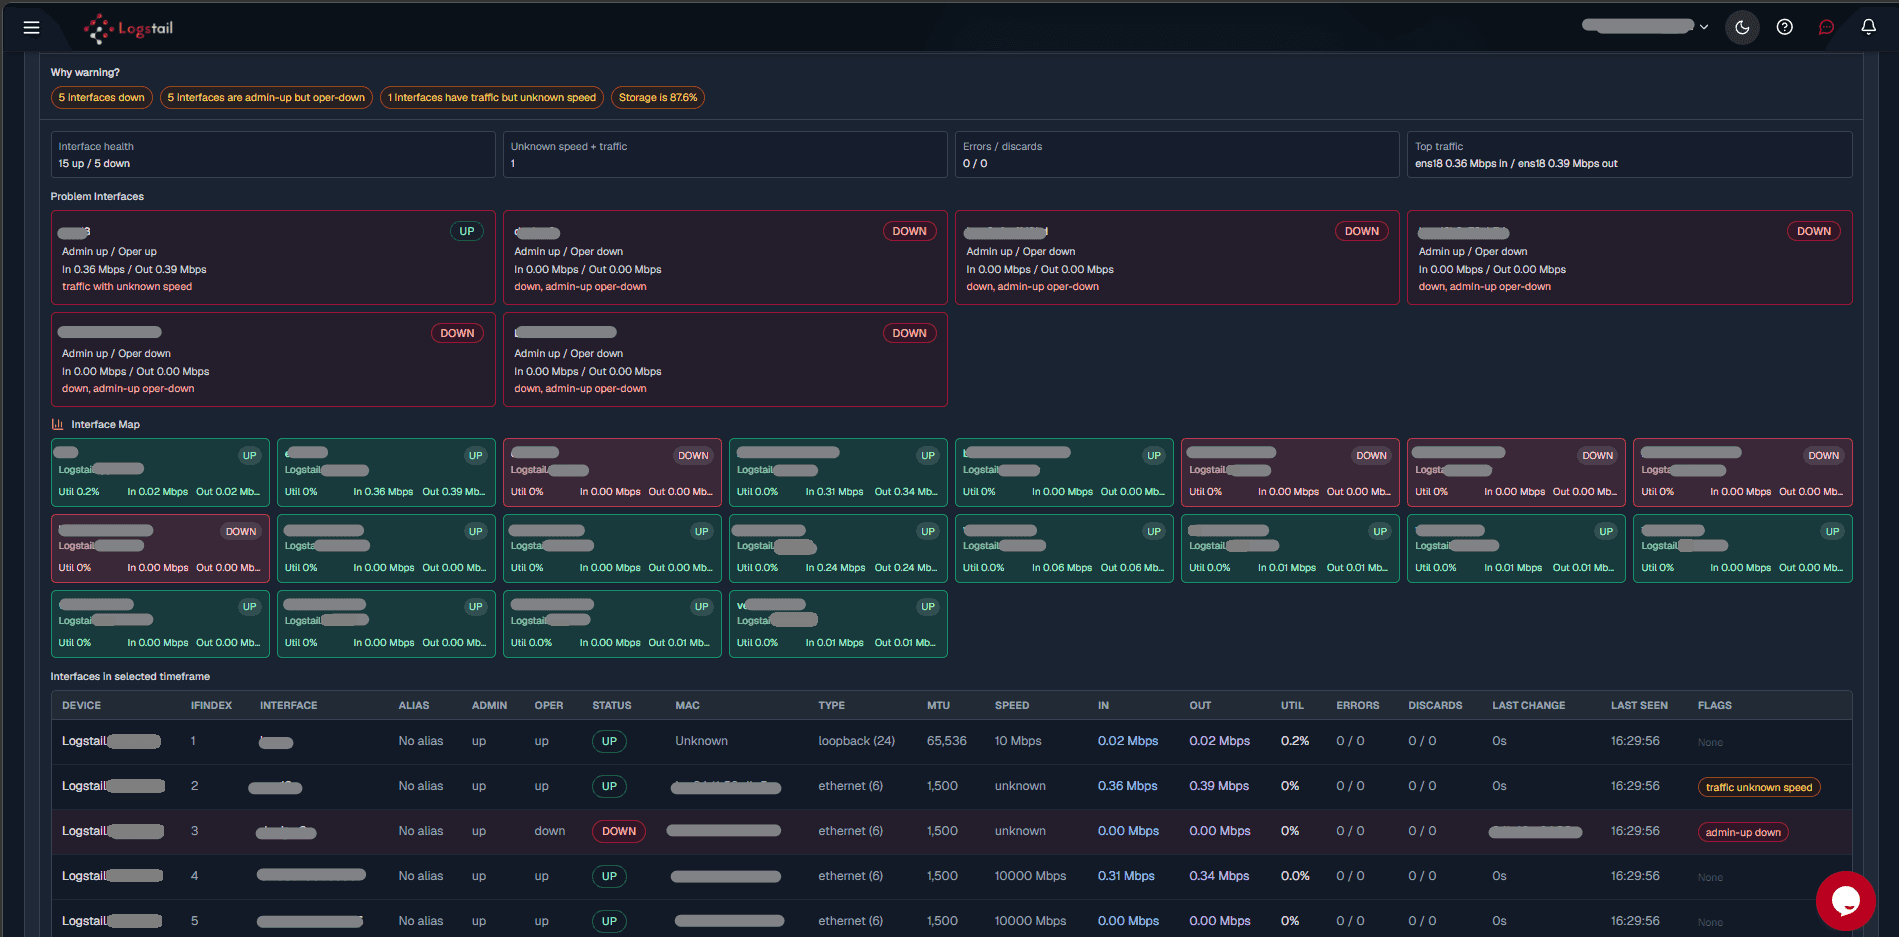Sort table by OUT column
Screen dimensions: 1899x937
(x=1200, y=706)
